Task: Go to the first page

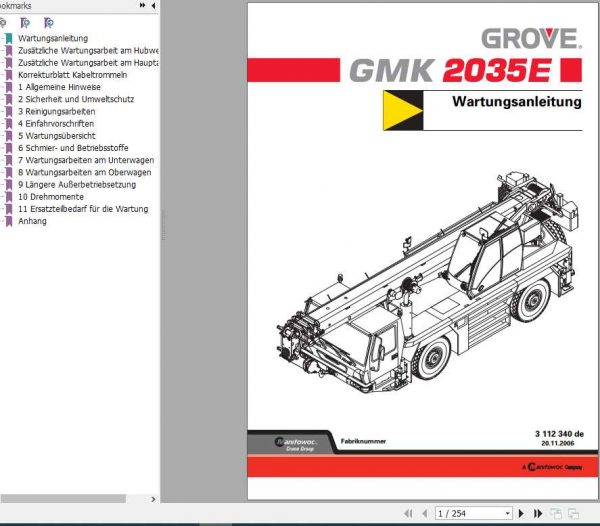Action: coord(408,513)
